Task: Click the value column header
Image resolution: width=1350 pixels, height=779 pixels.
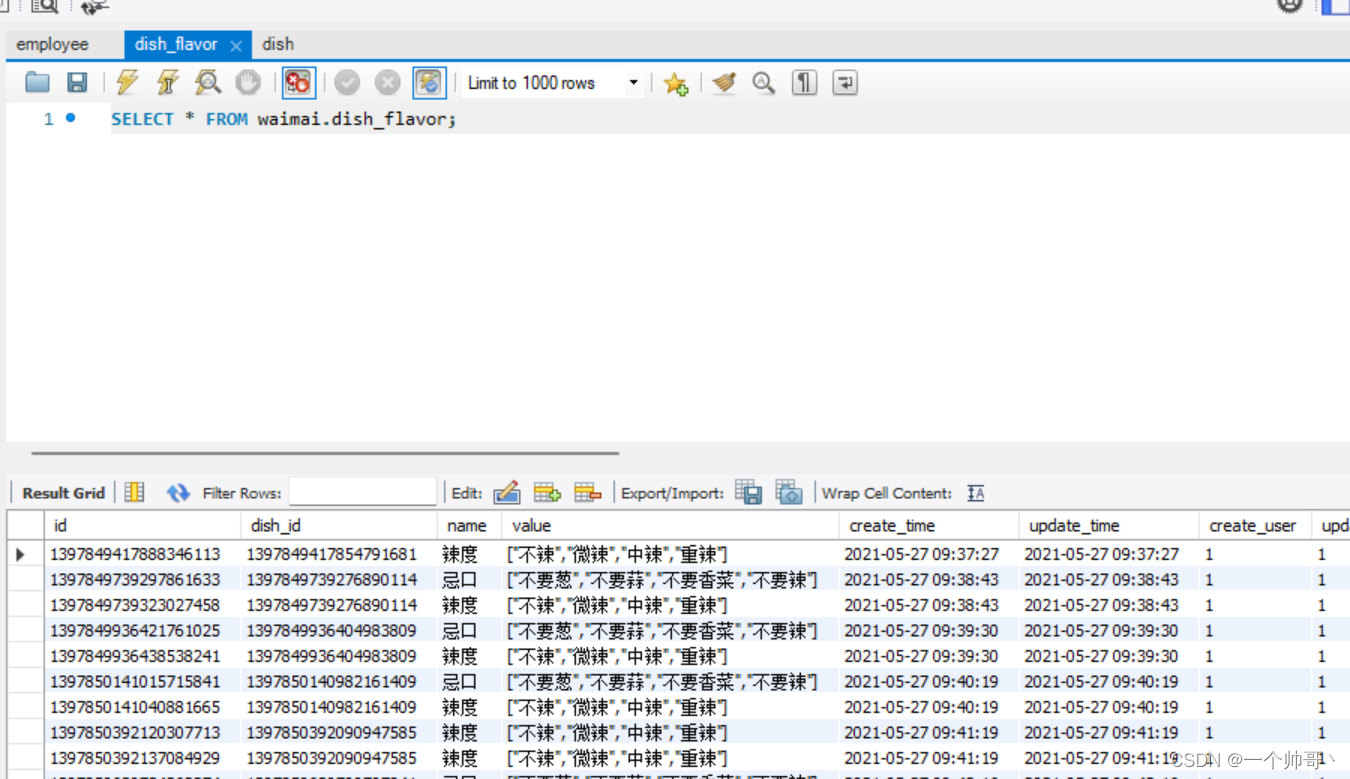Action: click(671, 525)
